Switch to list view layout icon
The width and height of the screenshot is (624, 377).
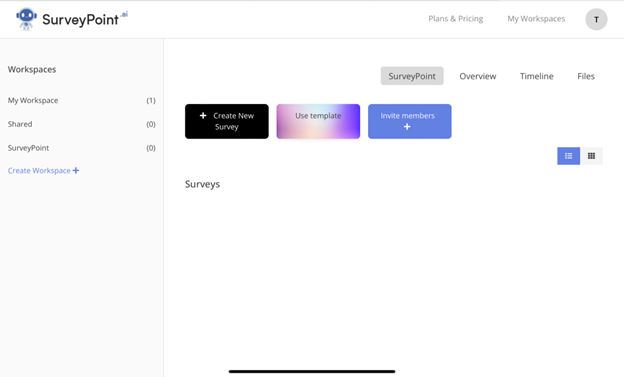pos(568,156)
